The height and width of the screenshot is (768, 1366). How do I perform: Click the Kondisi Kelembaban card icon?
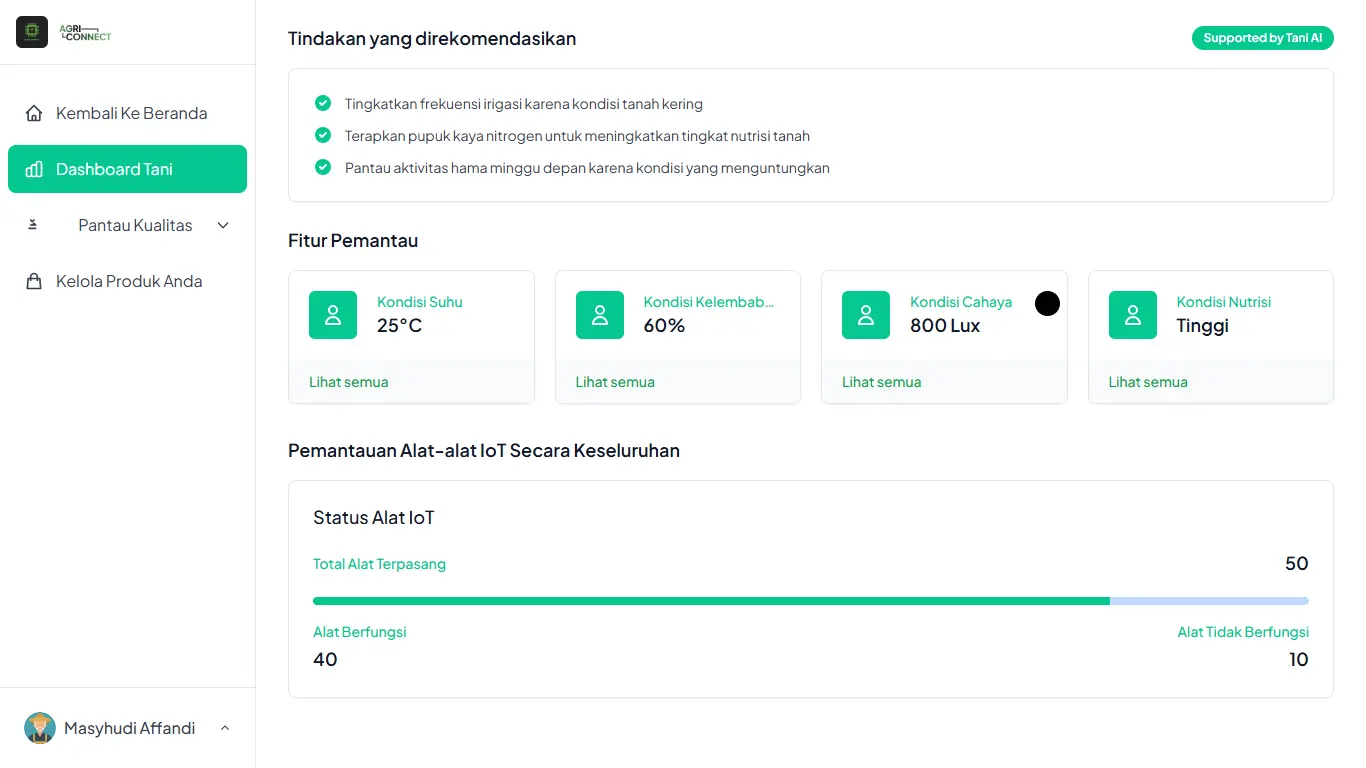[x=599, y=314]
